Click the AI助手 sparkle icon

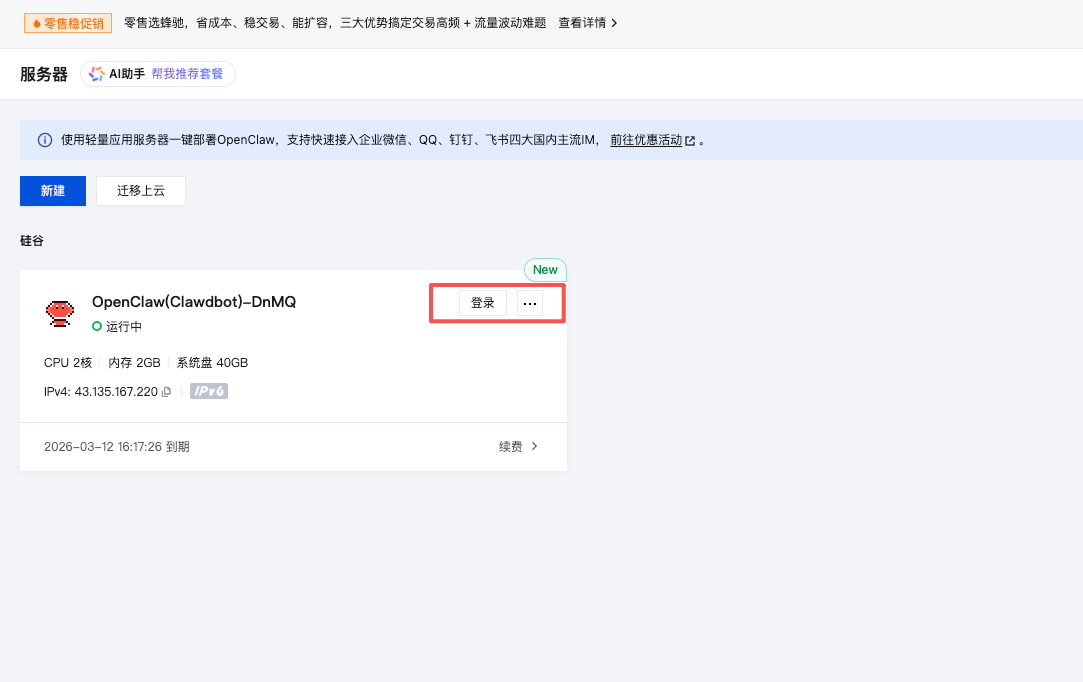[x=97, y=74]
